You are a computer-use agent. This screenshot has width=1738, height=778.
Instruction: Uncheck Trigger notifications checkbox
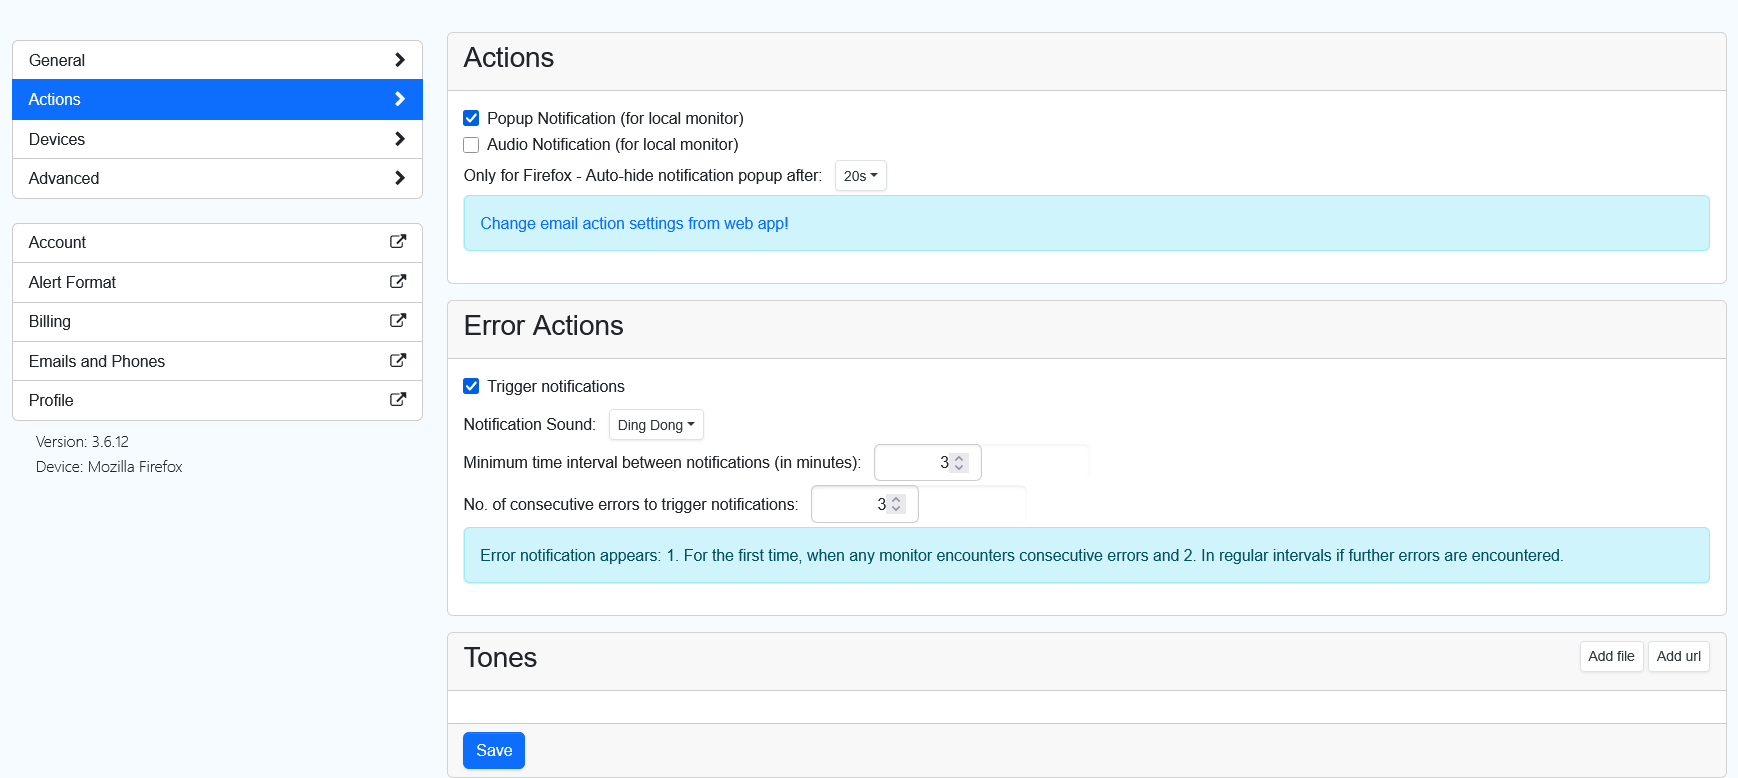(x=471, y=386)
